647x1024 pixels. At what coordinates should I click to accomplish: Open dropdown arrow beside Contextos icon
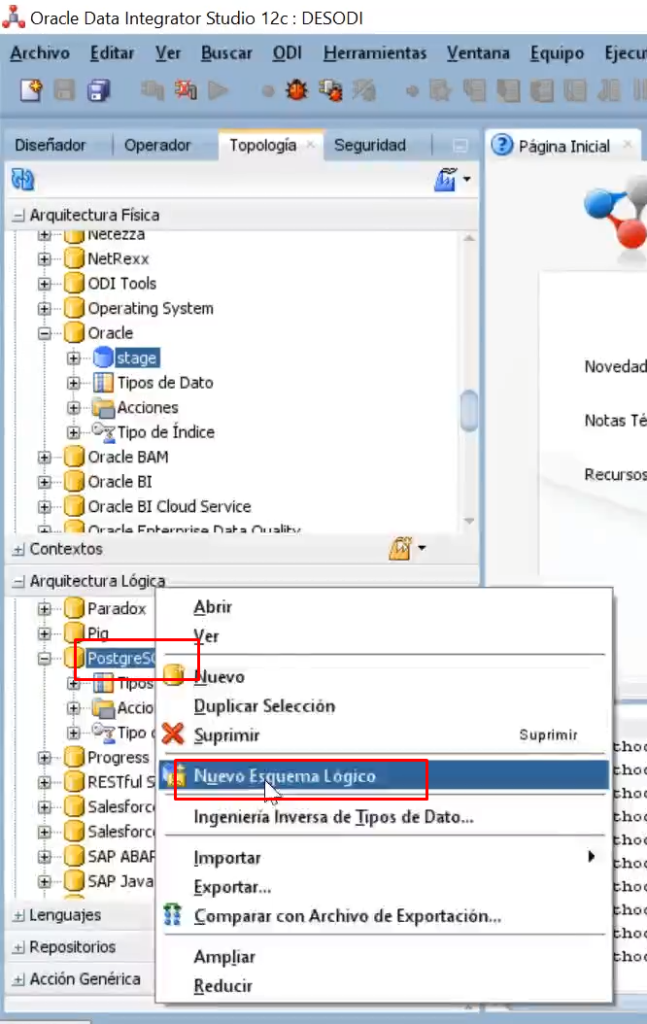click(x=422, y=548)
